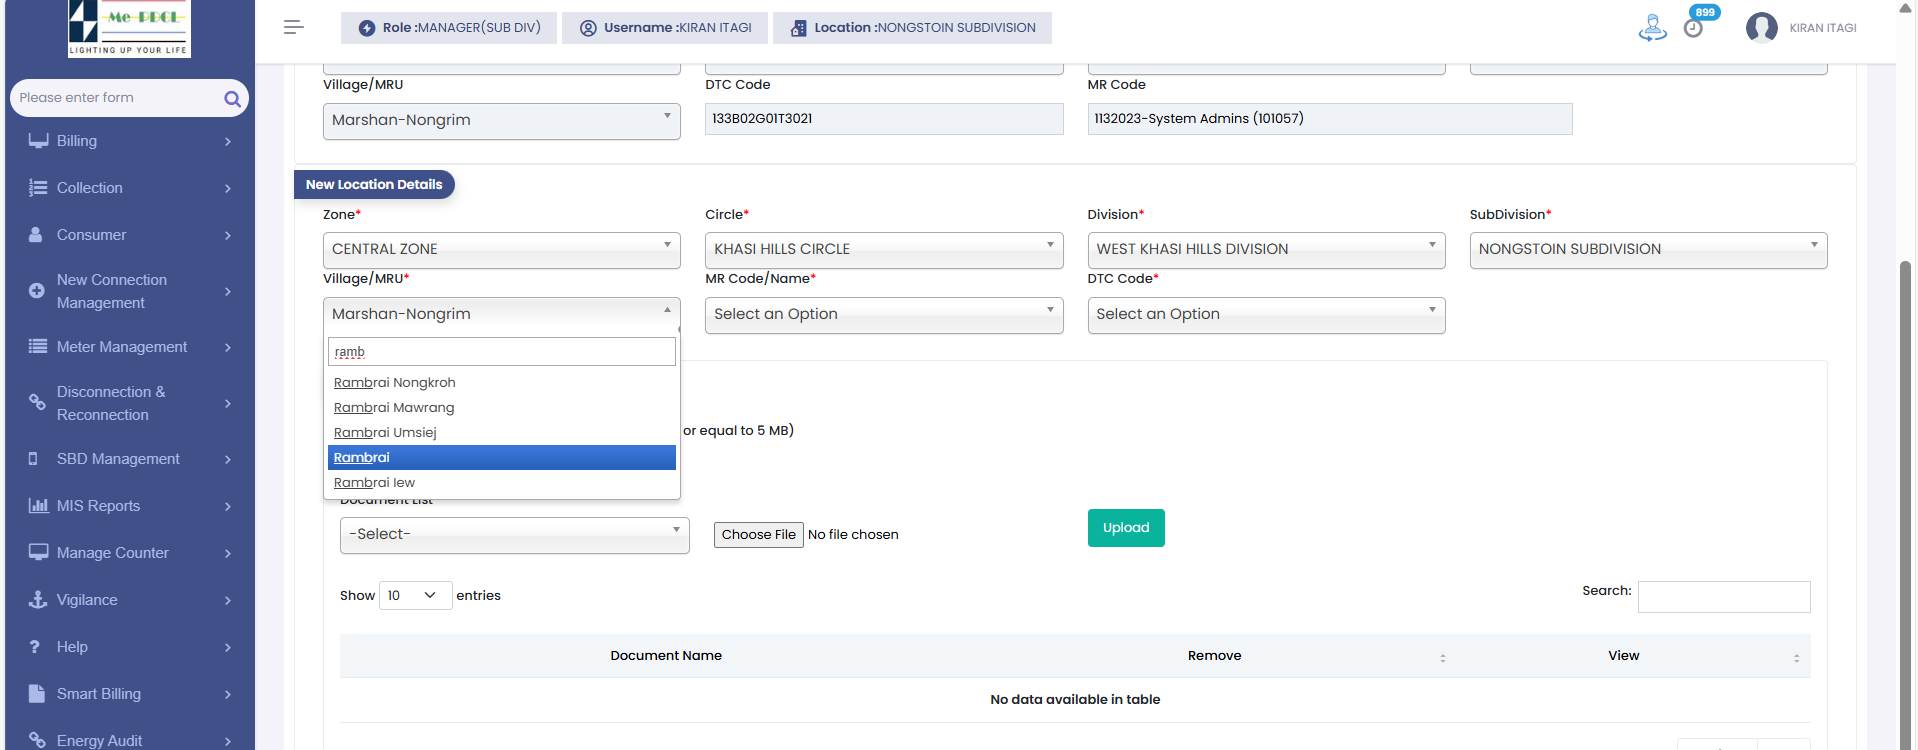Viewport: 1918px width, 750px height.
Task: Click the MIS Reports chart icon
Action: pyautogui.click(x=38, y=506)
